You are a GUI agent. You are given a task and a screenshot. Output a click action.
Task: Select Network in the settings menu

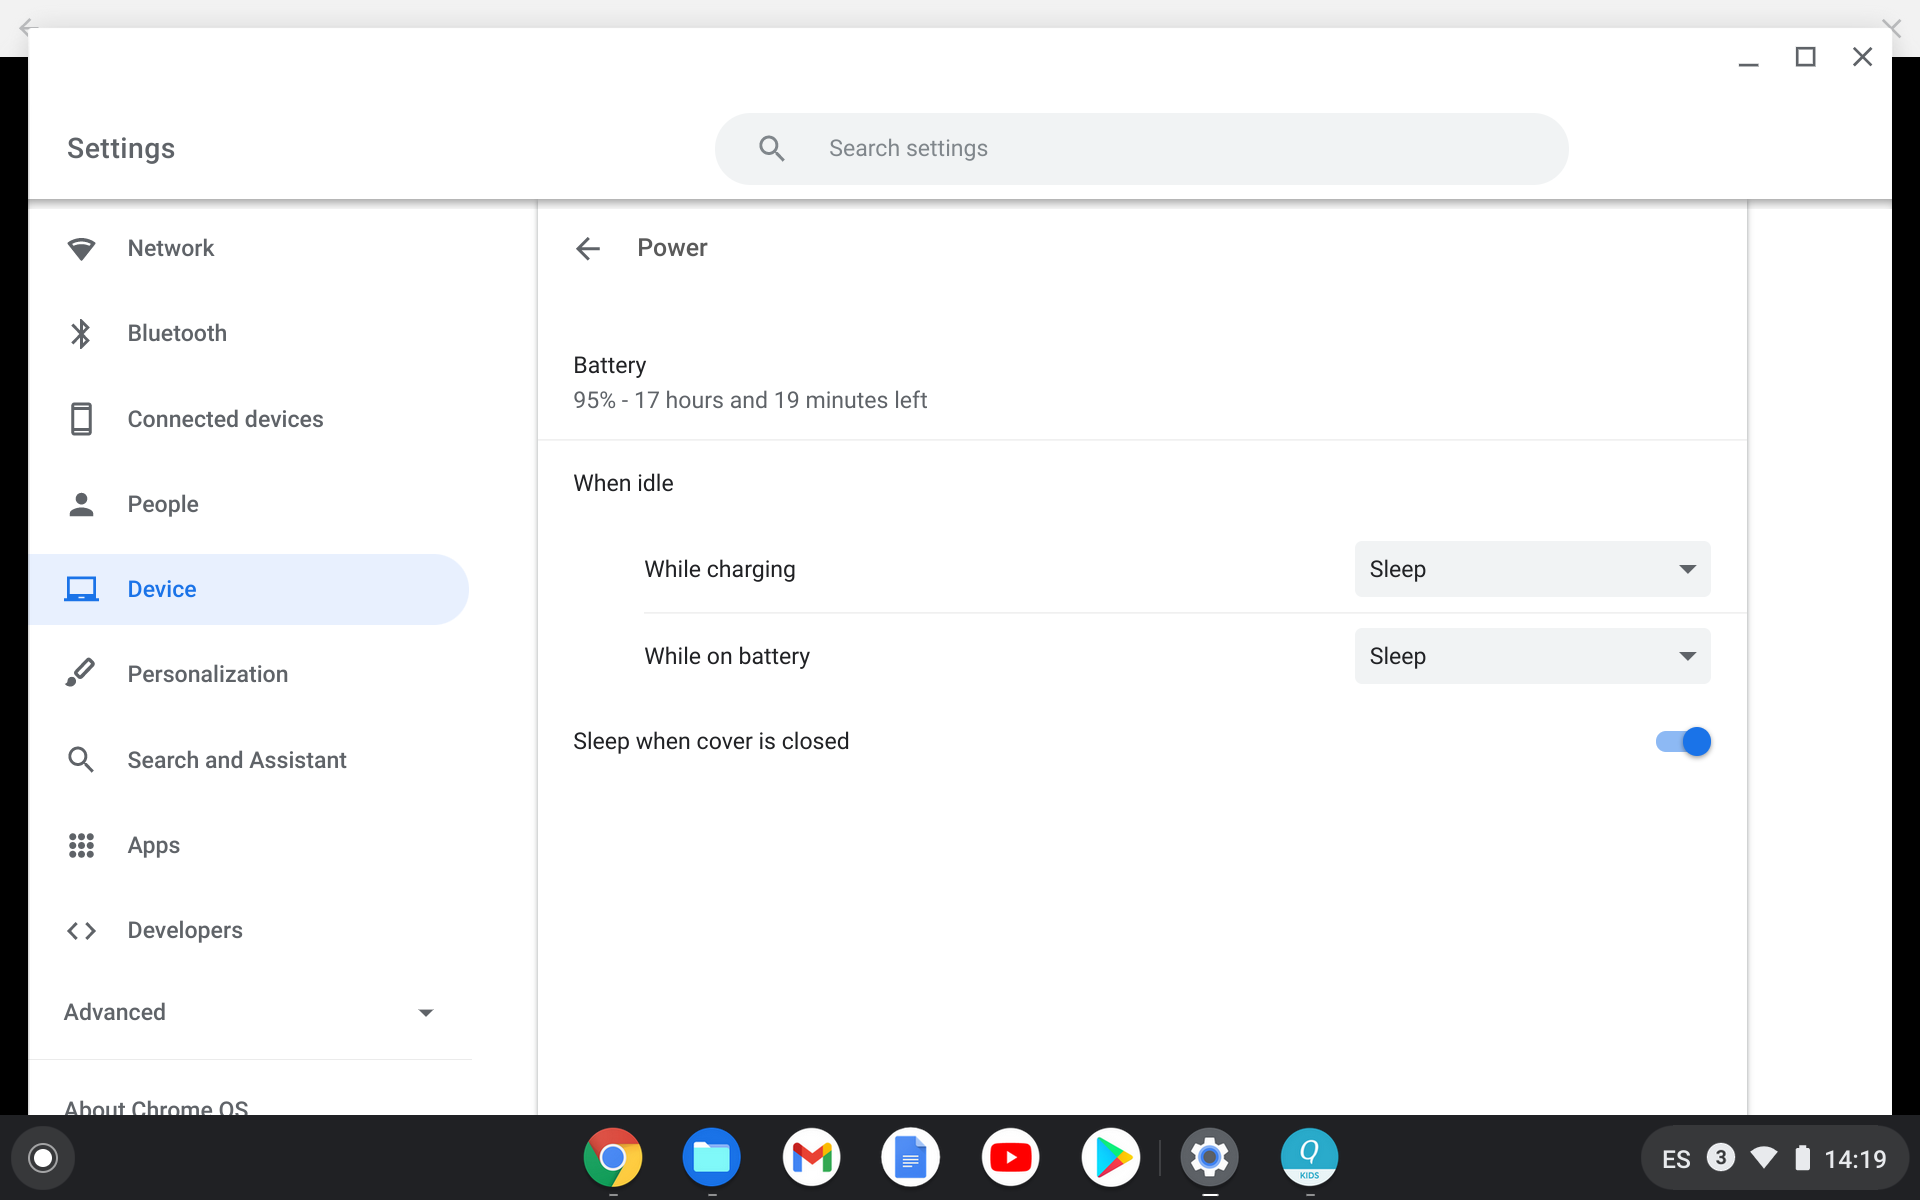click(250, 248)
